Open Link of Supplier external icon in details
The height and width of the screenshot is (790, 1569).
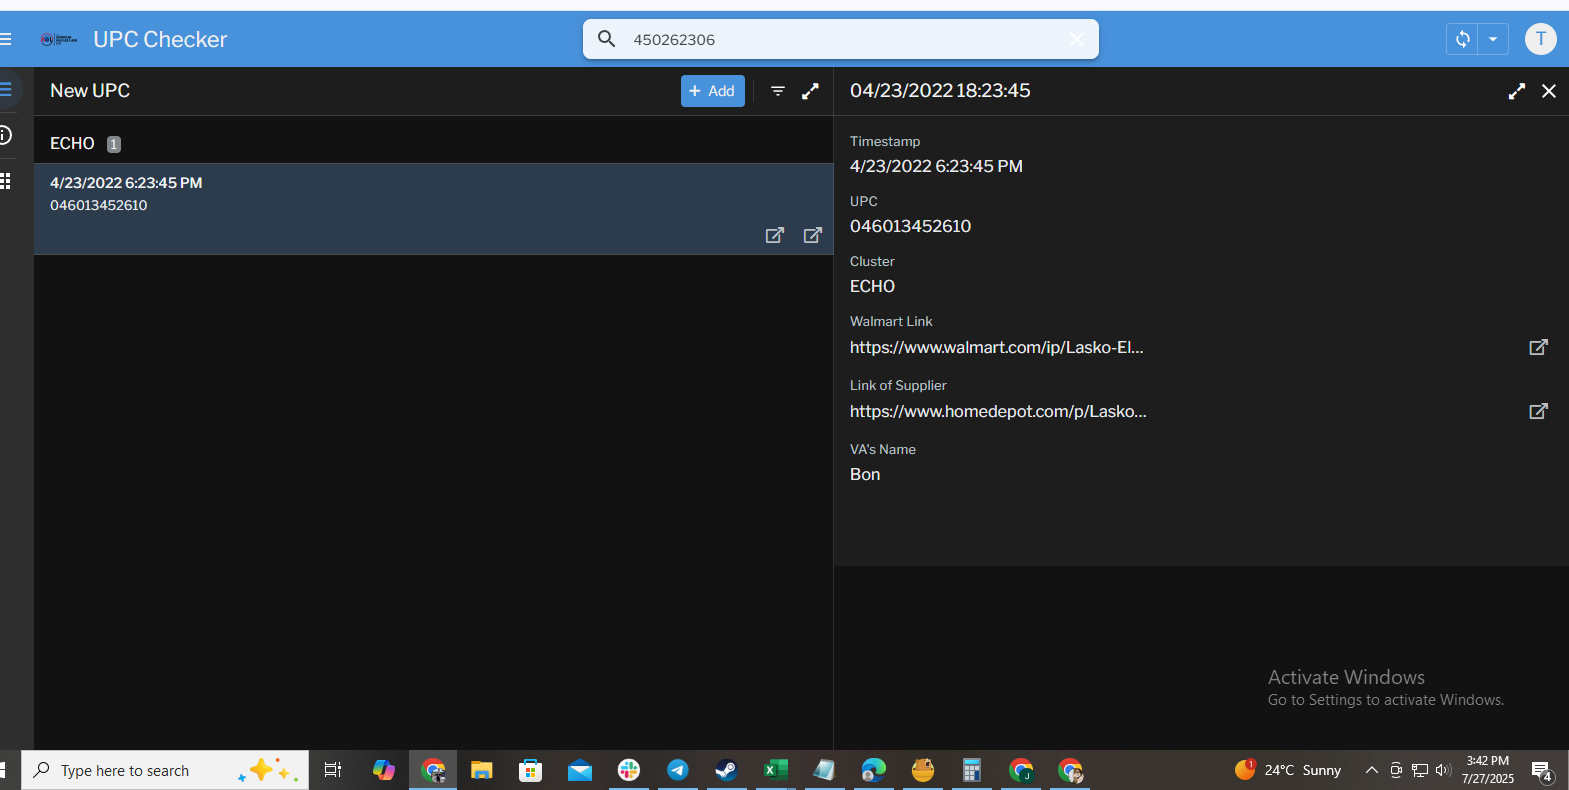[1538, 411]
